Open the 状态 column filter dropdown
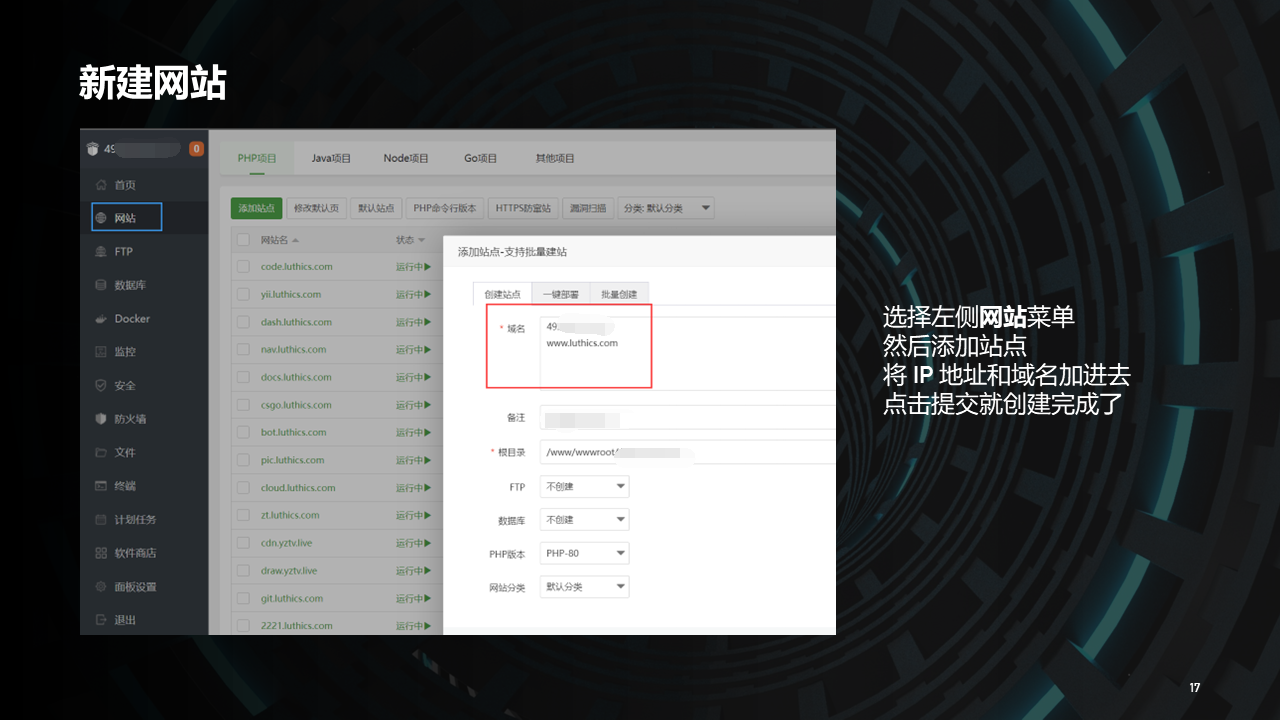This screenshot has height=720, width=1280. point(421,241)
